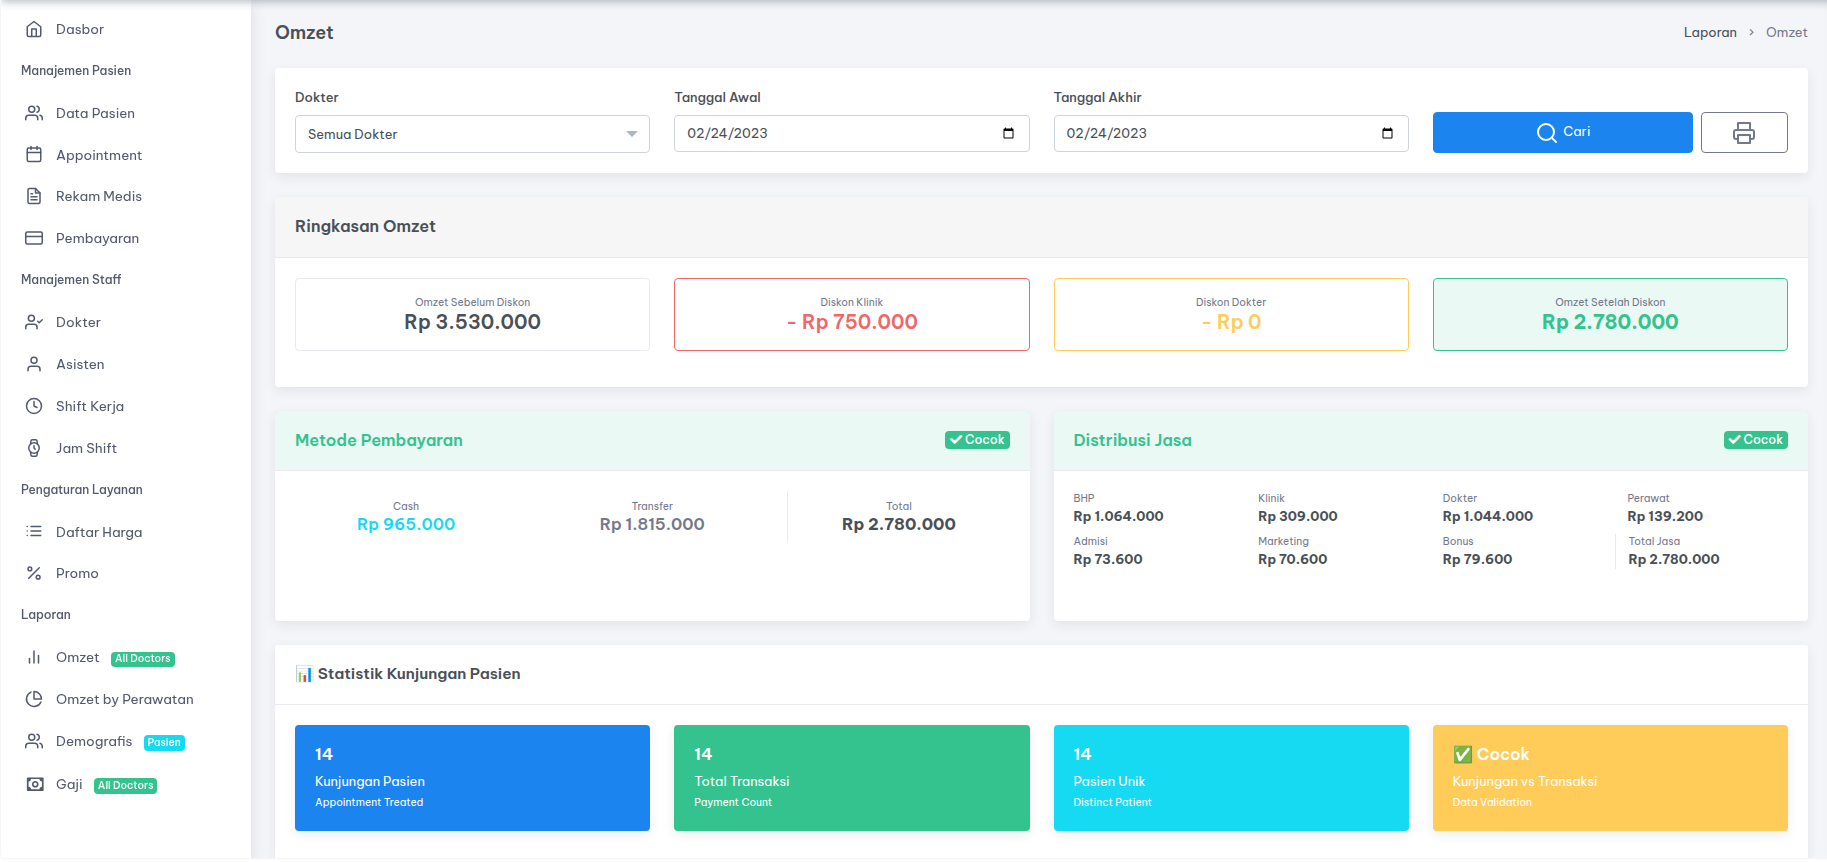The width and height of the screenshot is (1827, 862).
Task: Click the Shift Kerja clock icon
Action: point(34,406)
